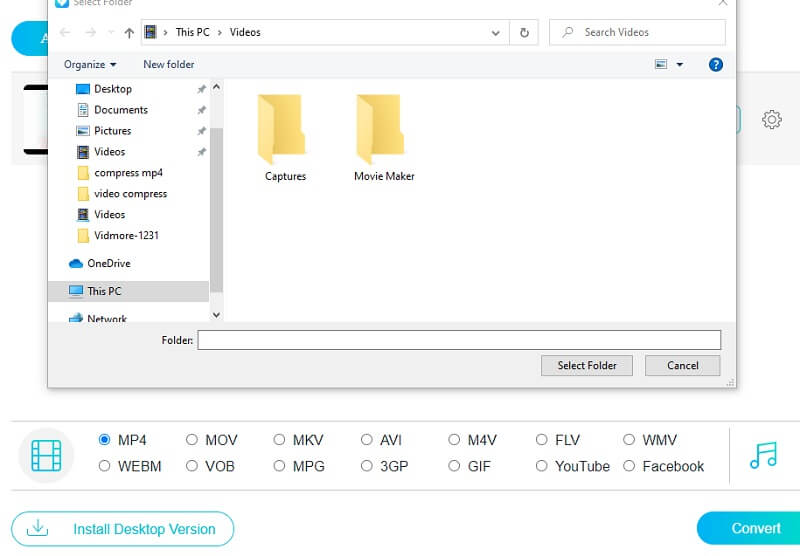Click the video format film icon

click(46, 454)
